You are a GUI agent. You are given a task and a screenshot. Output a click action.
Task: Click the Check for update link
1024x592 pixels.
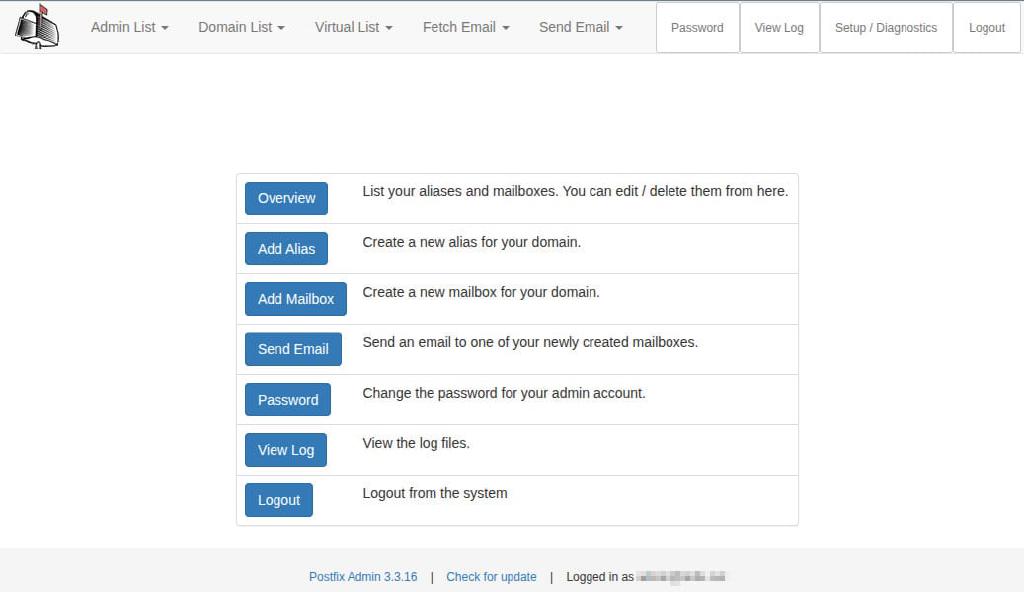[491, 576]
